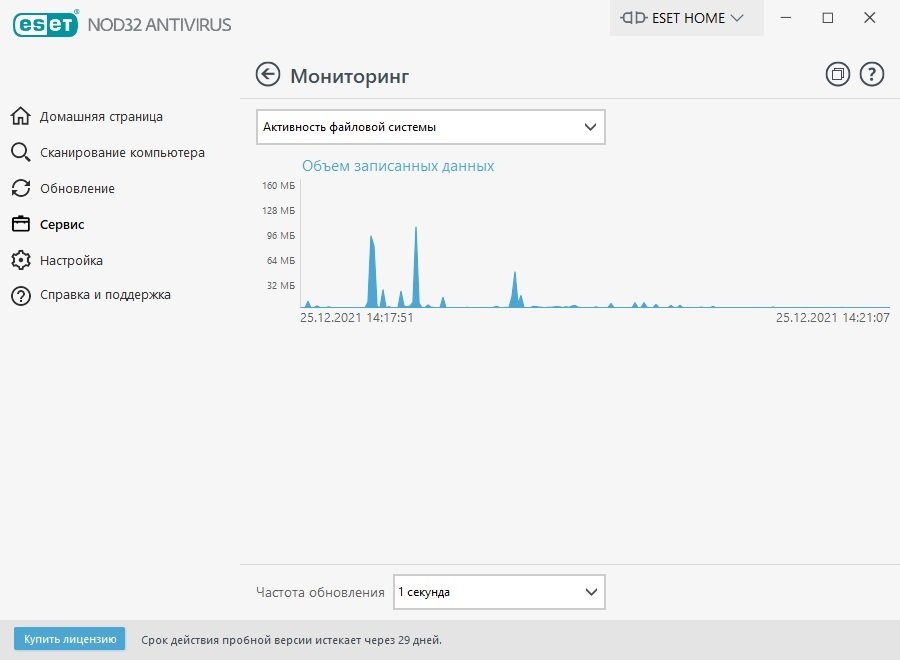900x660 pixels.
Task: Click the 160 МБ axis label
Action: point(278,185)
